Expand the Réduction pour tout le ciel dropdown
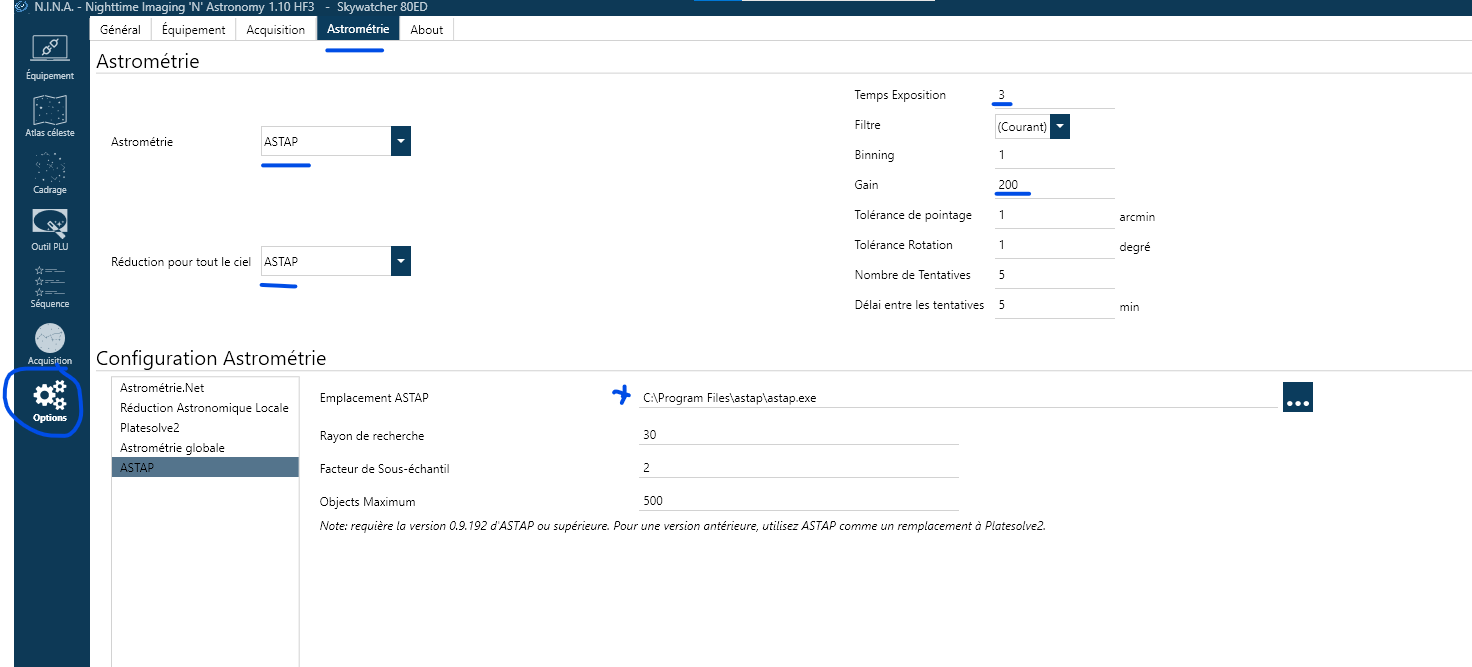The height and width of the screenshot is (667, 1472). pyautogui.click(x=400, y=262)
